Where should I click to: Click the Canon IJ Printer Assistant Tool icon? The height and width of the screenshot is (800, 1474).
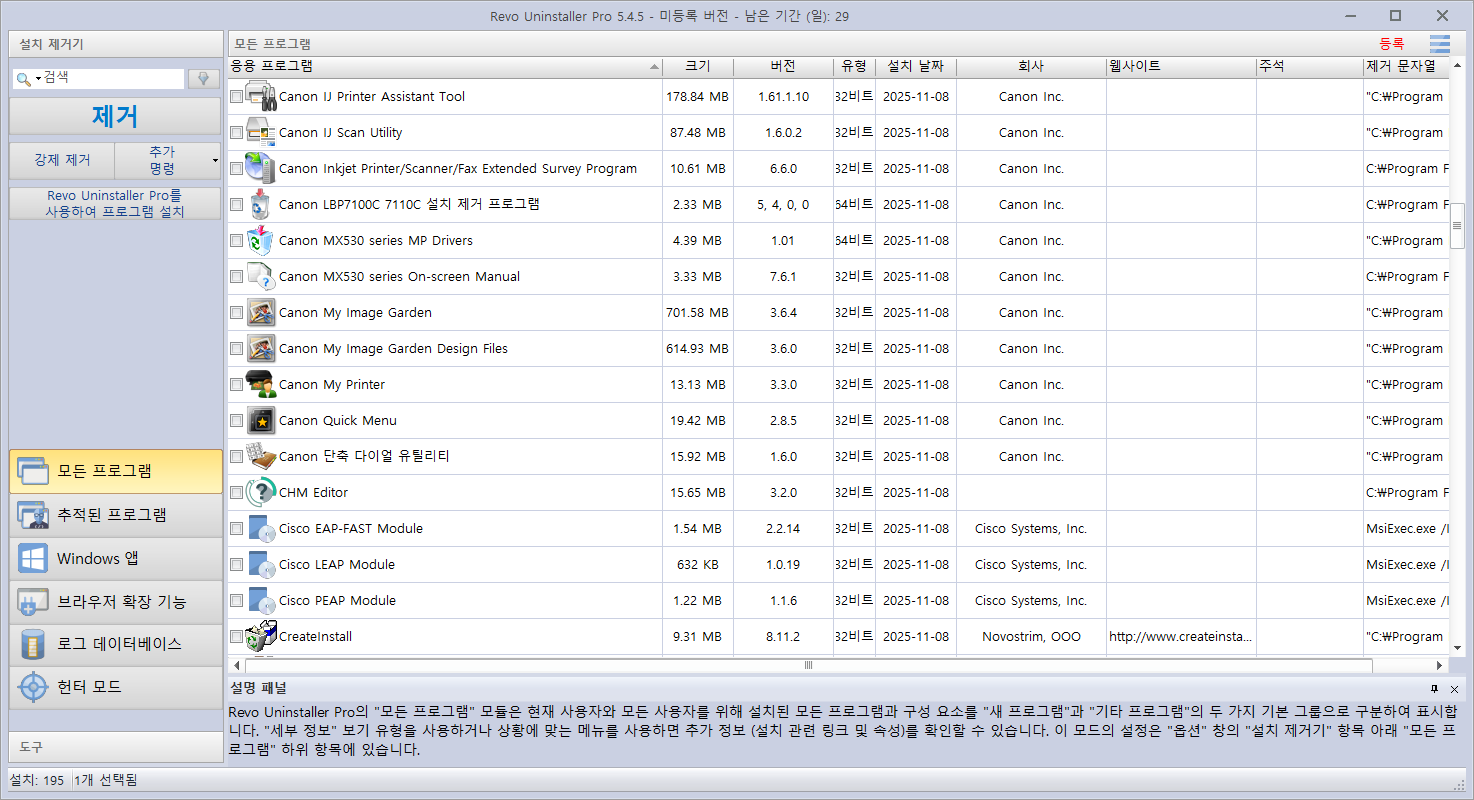click(x=261, y=97)
